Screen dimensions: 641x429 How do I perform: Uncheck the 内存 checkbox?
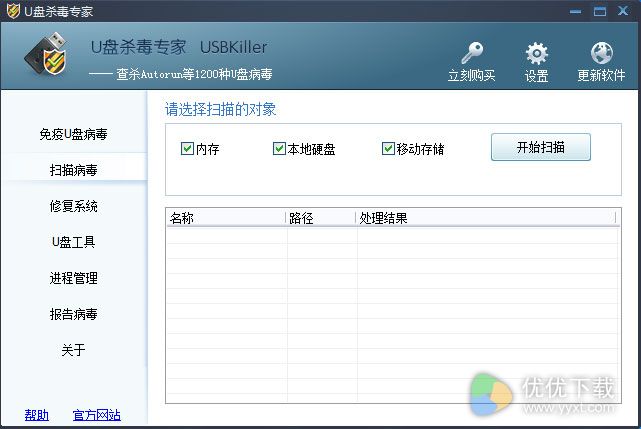pyautogui.click(x=187, y=148)
